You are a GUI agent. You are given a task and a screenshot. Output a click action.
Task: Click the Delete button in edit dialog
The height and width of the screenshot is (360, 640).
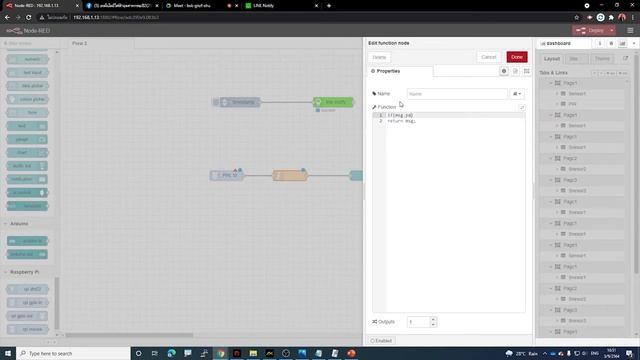coord(379,57)
